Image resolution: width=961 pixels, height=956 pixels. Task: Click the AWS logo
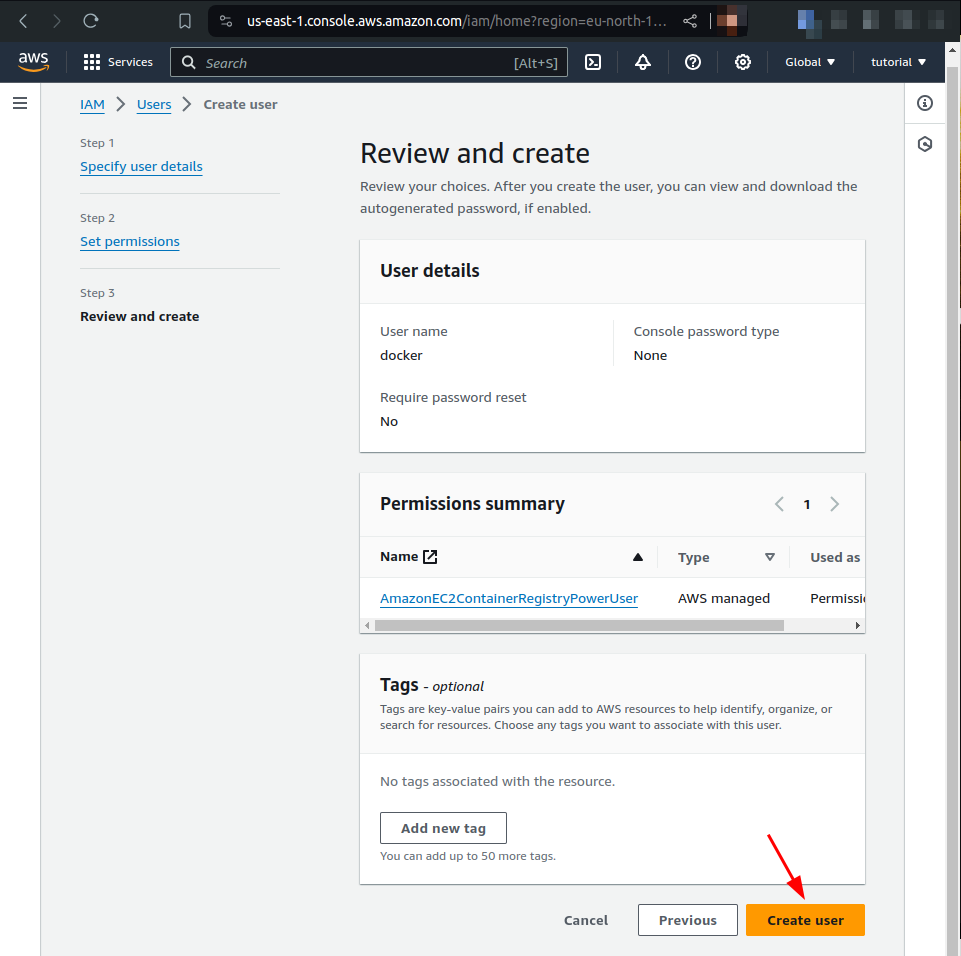[33, 62]
